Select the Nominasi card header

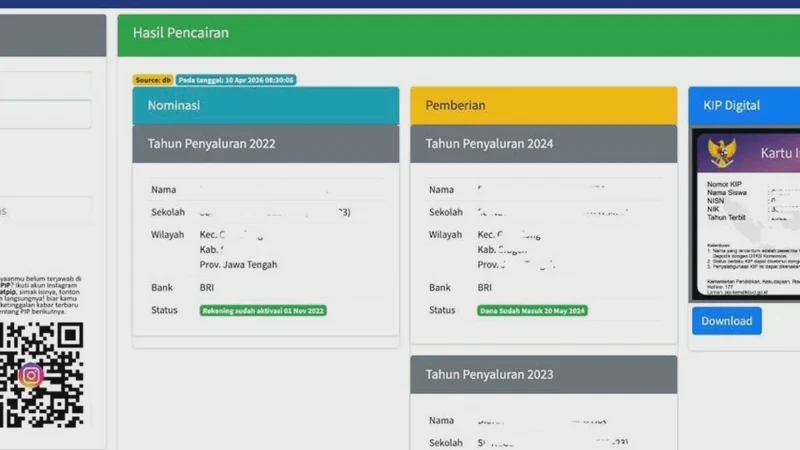click(266, 106)
